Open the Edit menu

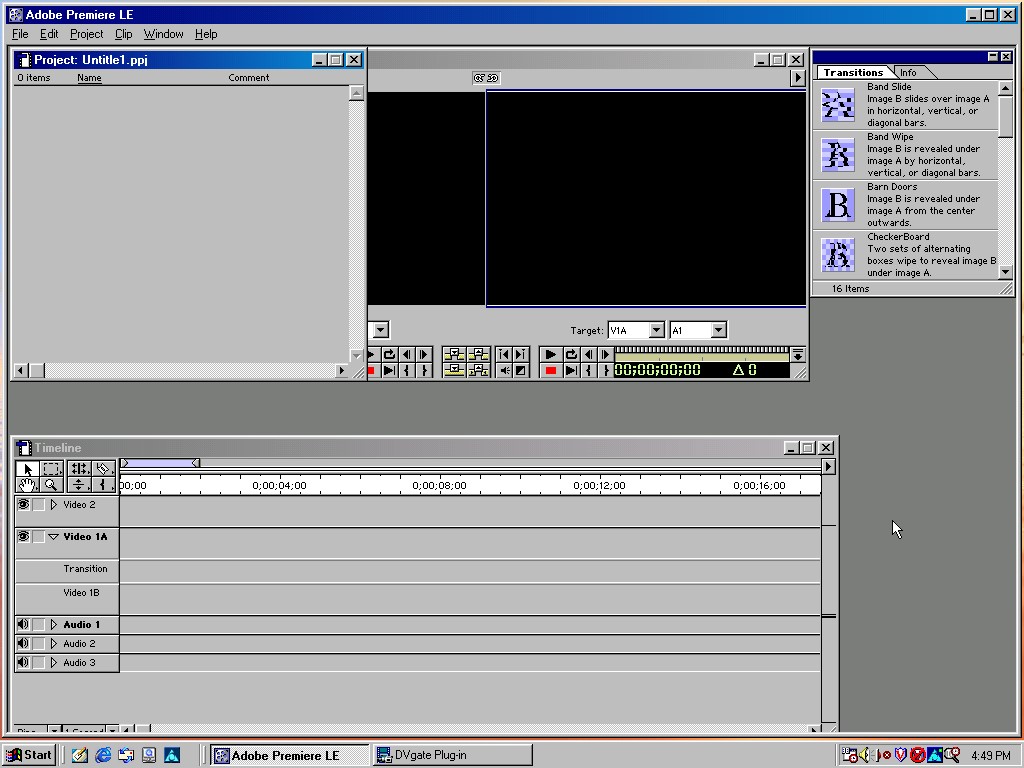49,34
